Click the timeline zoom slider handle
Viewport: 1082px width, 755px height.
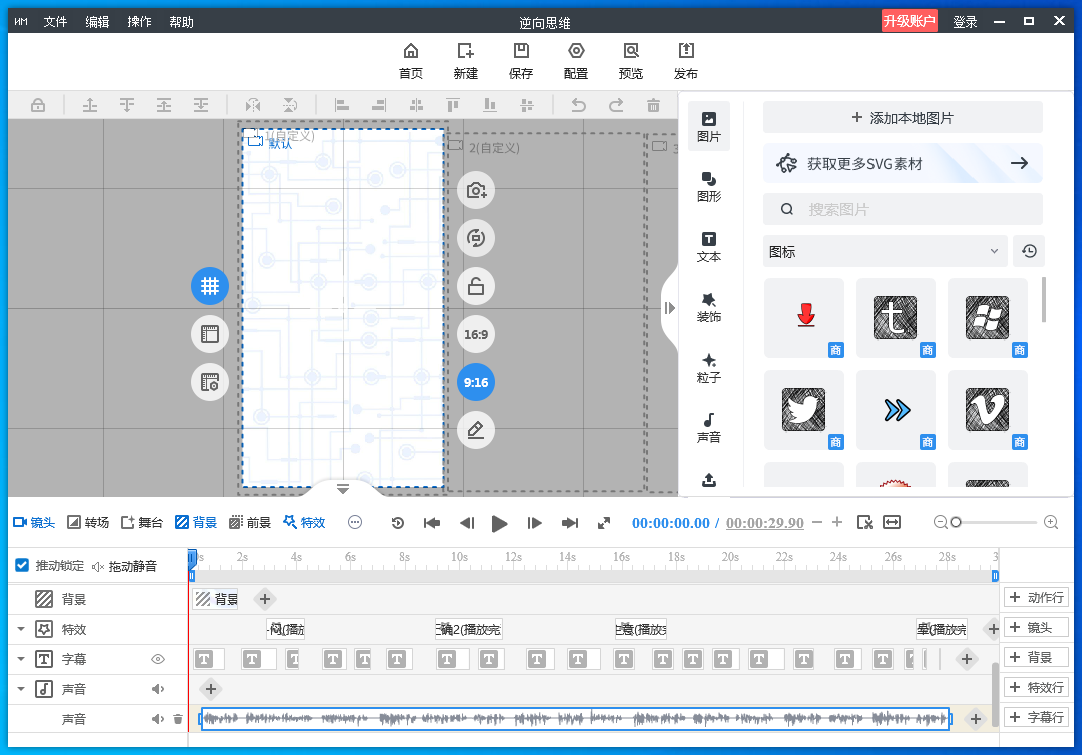coord(956,522)
